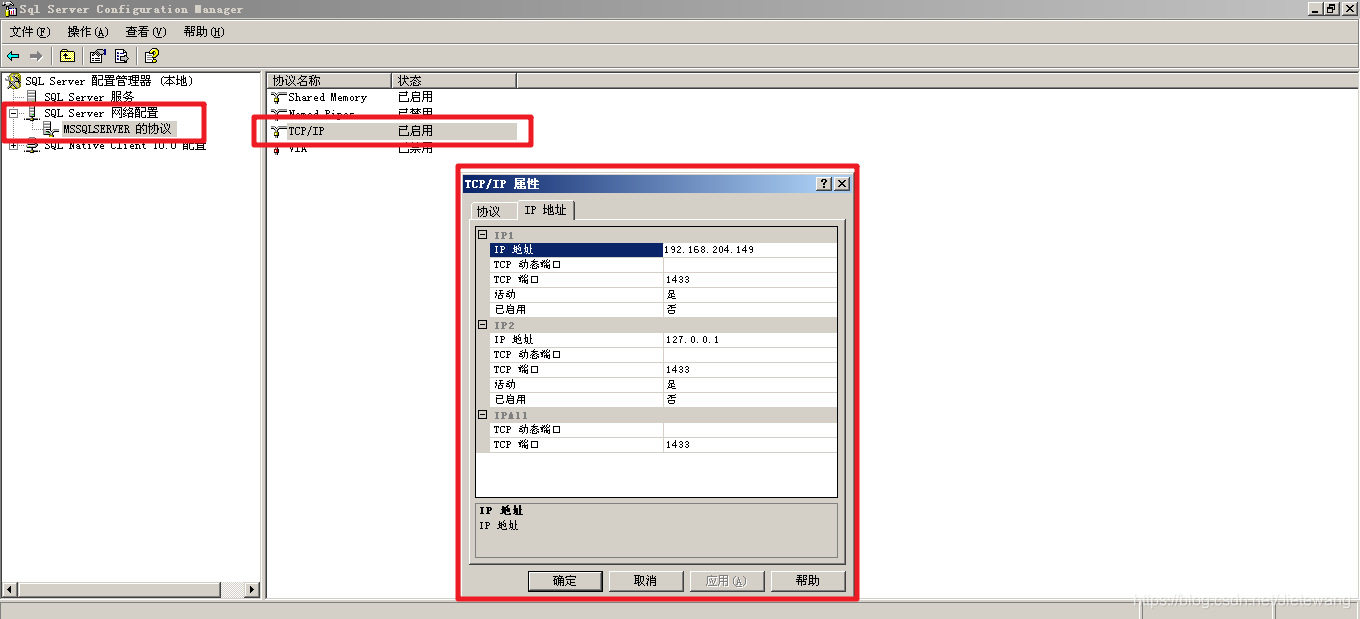Click the SQL Server 服务 tree icon
Screen dimensions: 1360x619
(x=32, y=97)
